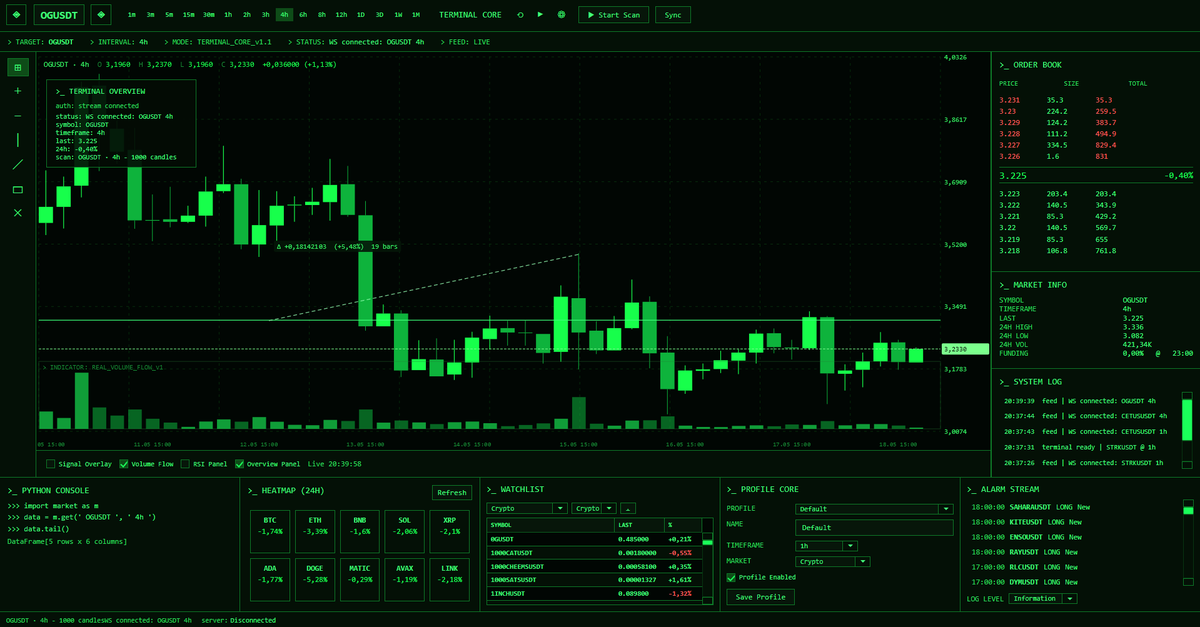Switch to the 1h timeframe
1200x627 pixels.
228,15
